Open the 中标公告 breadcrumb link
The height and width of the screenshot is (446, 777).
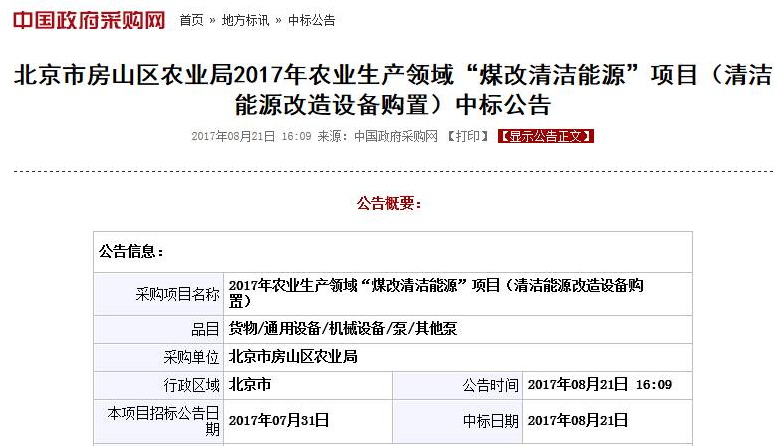click(311, 20)
